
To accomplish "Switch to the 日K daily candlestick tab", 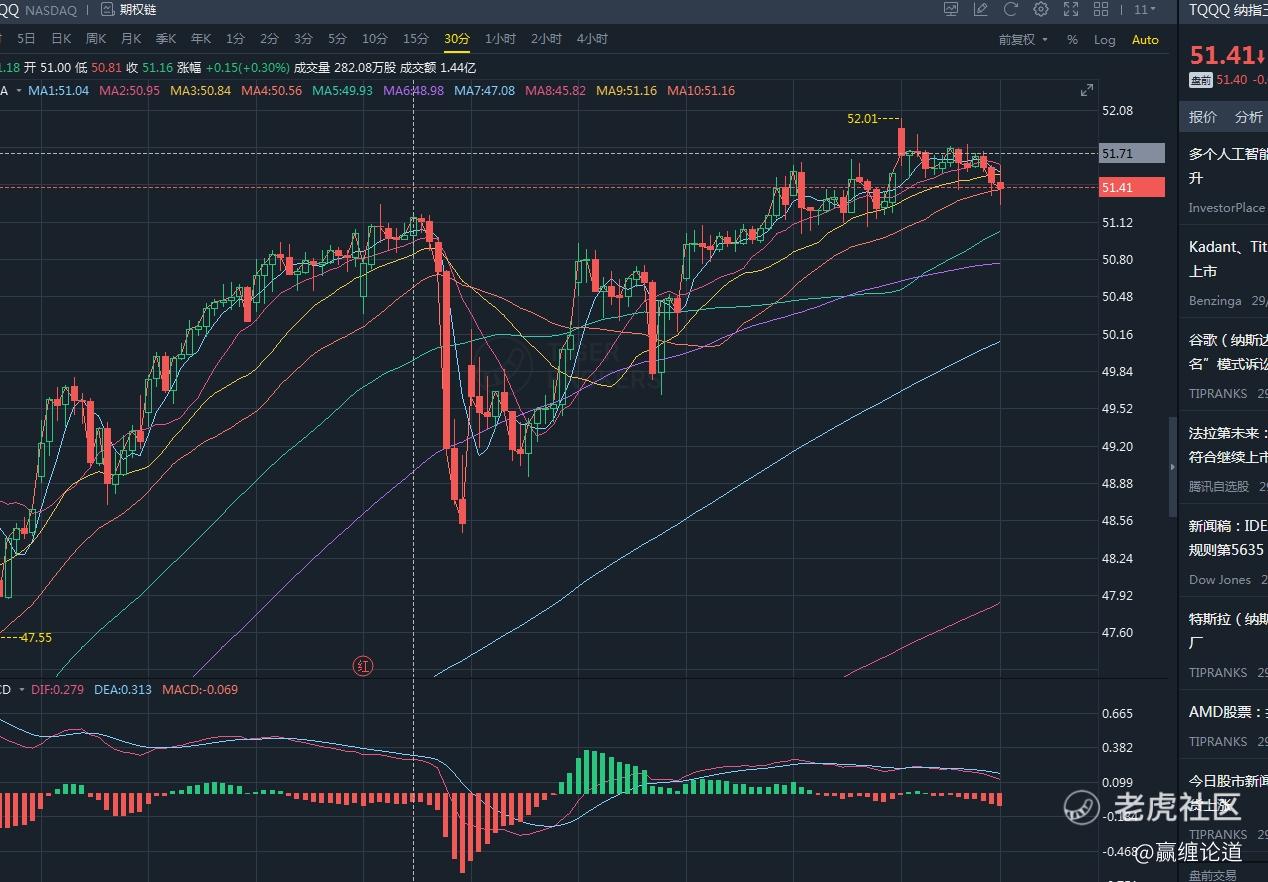I will tap(61, 39).
